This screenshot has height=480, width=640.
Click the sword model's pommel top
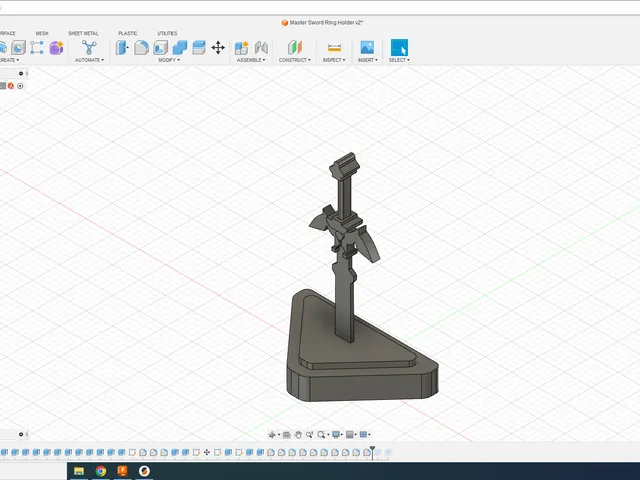[x=345, y=165]
